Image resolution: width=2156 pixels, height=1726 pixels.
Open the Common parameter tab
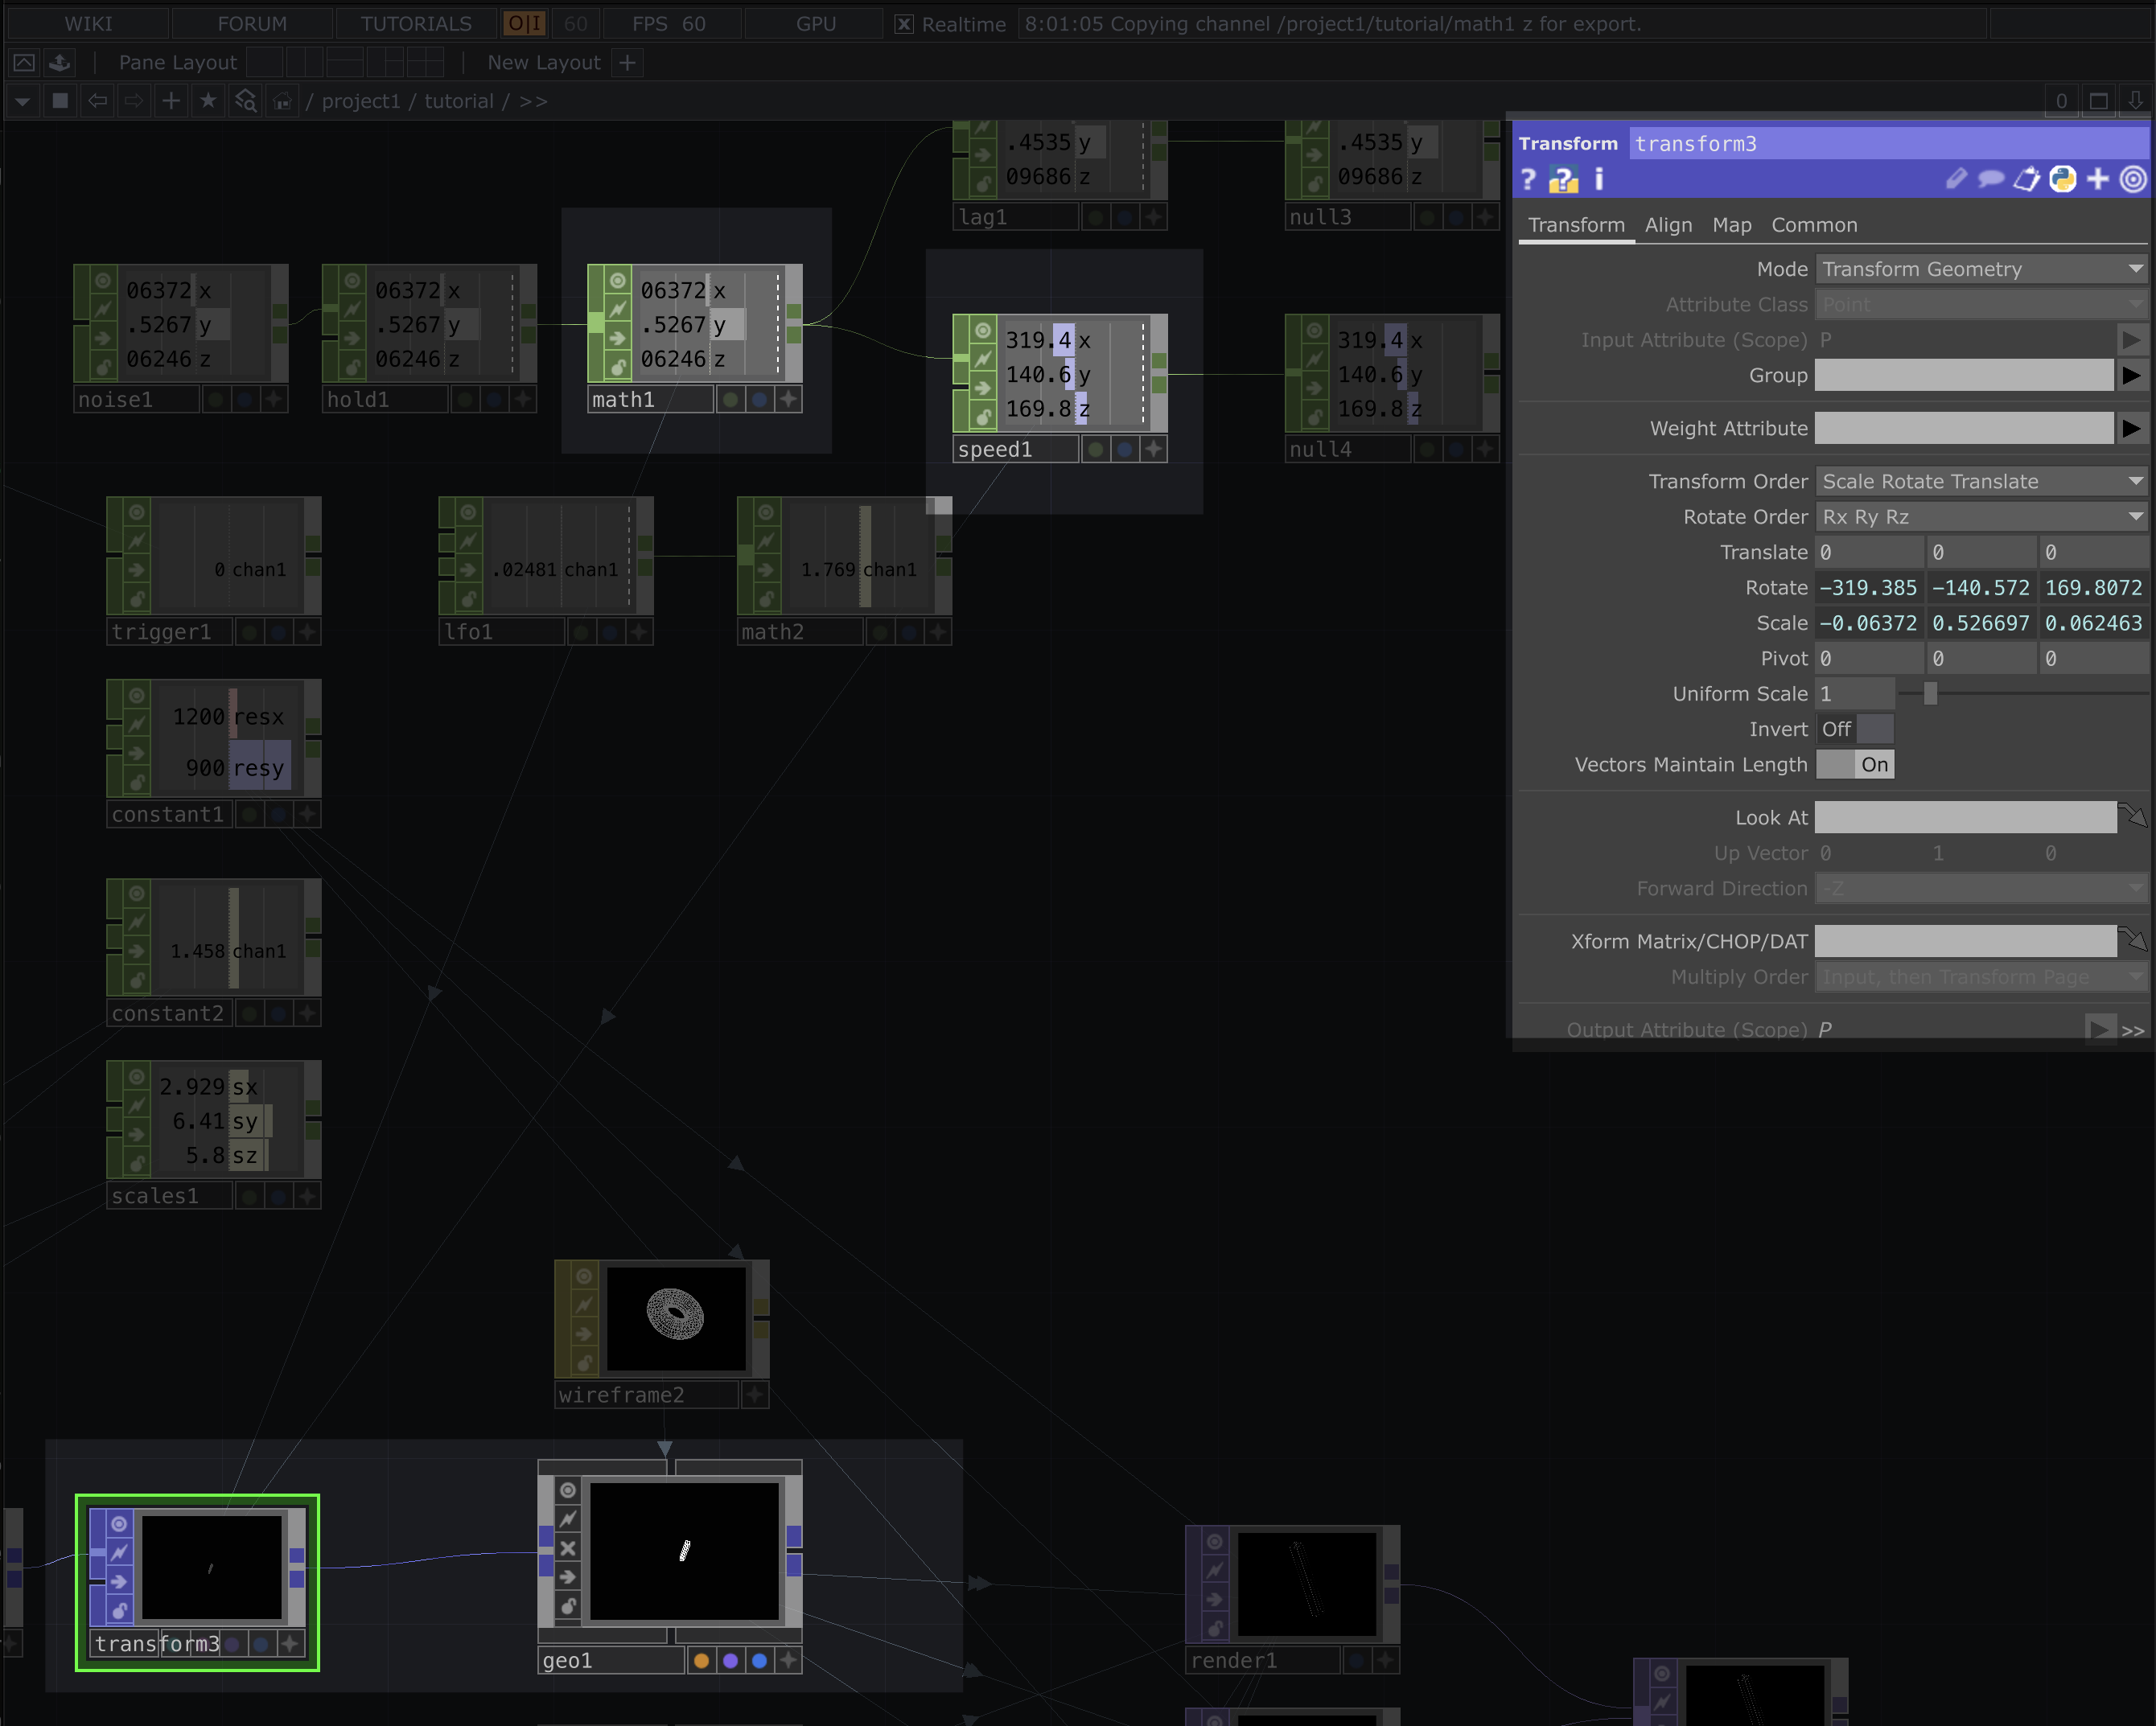coord(1814,225)
